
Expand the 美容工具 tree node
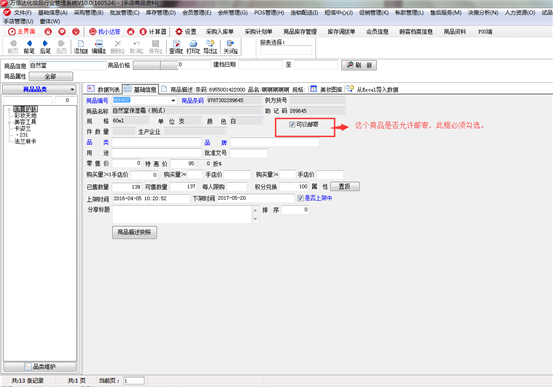point(10,122)
